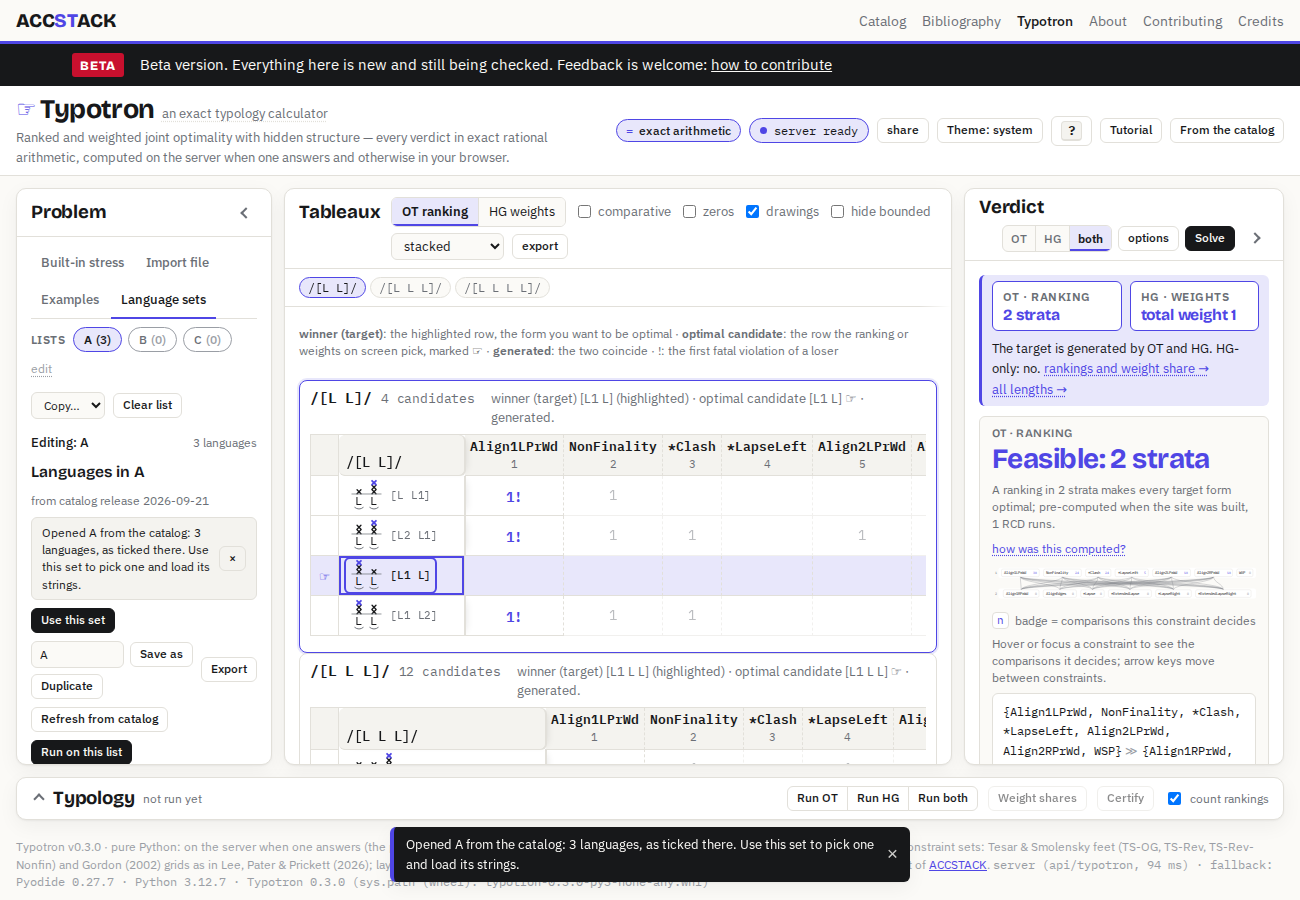The image size is (1300, 900).
Task: Open Catalog in the top navigation
Action: (x=883, y=21)
